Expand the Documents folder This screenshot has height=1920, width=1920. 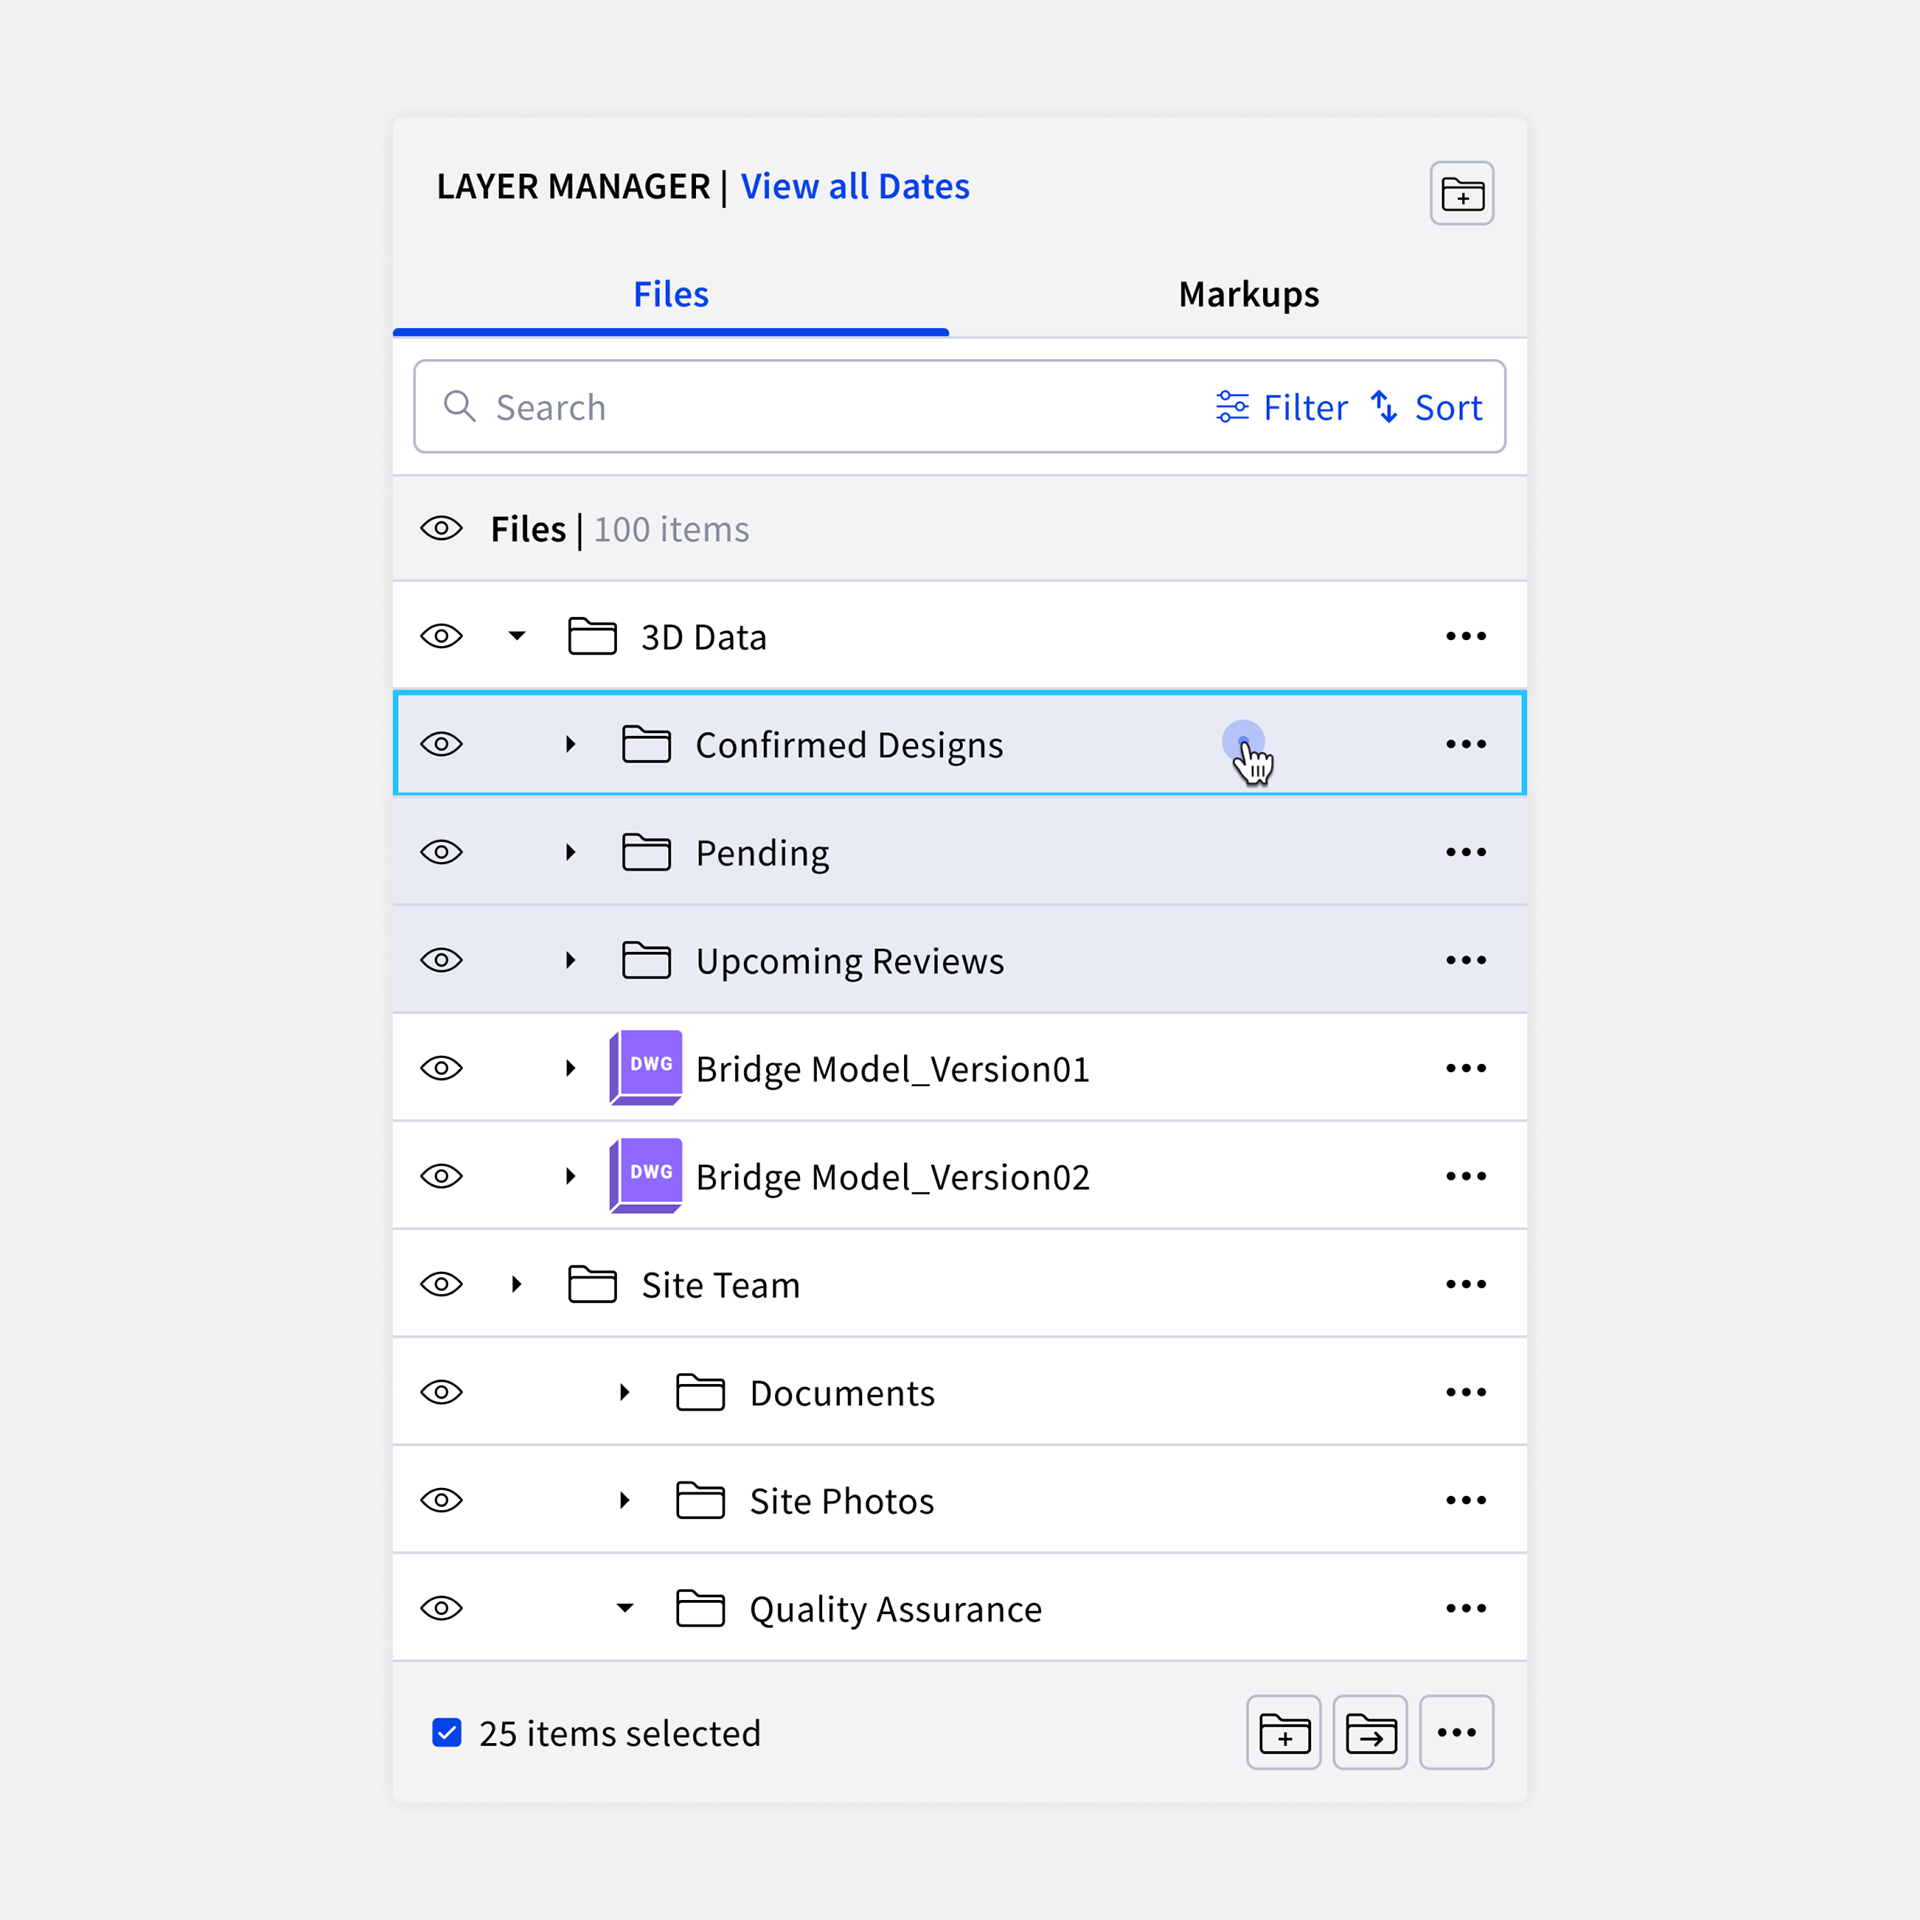pyautogui.click(x=624, y=1392)
